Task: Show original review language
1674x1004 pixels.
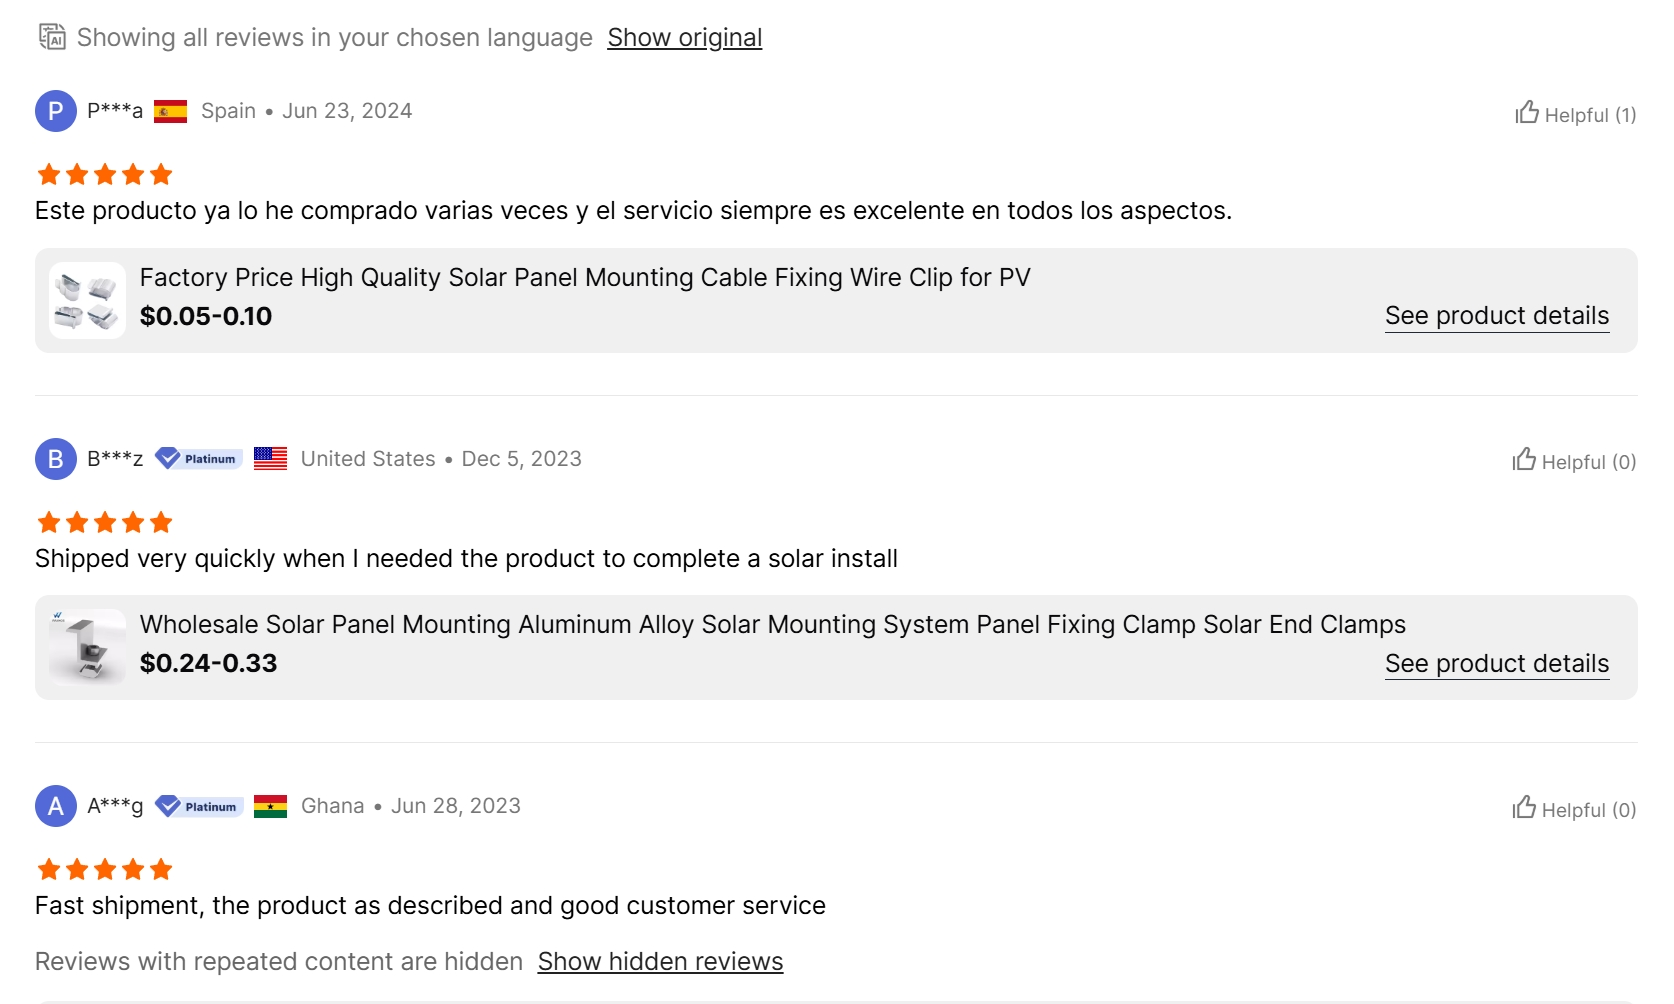Action: [684, 37]
